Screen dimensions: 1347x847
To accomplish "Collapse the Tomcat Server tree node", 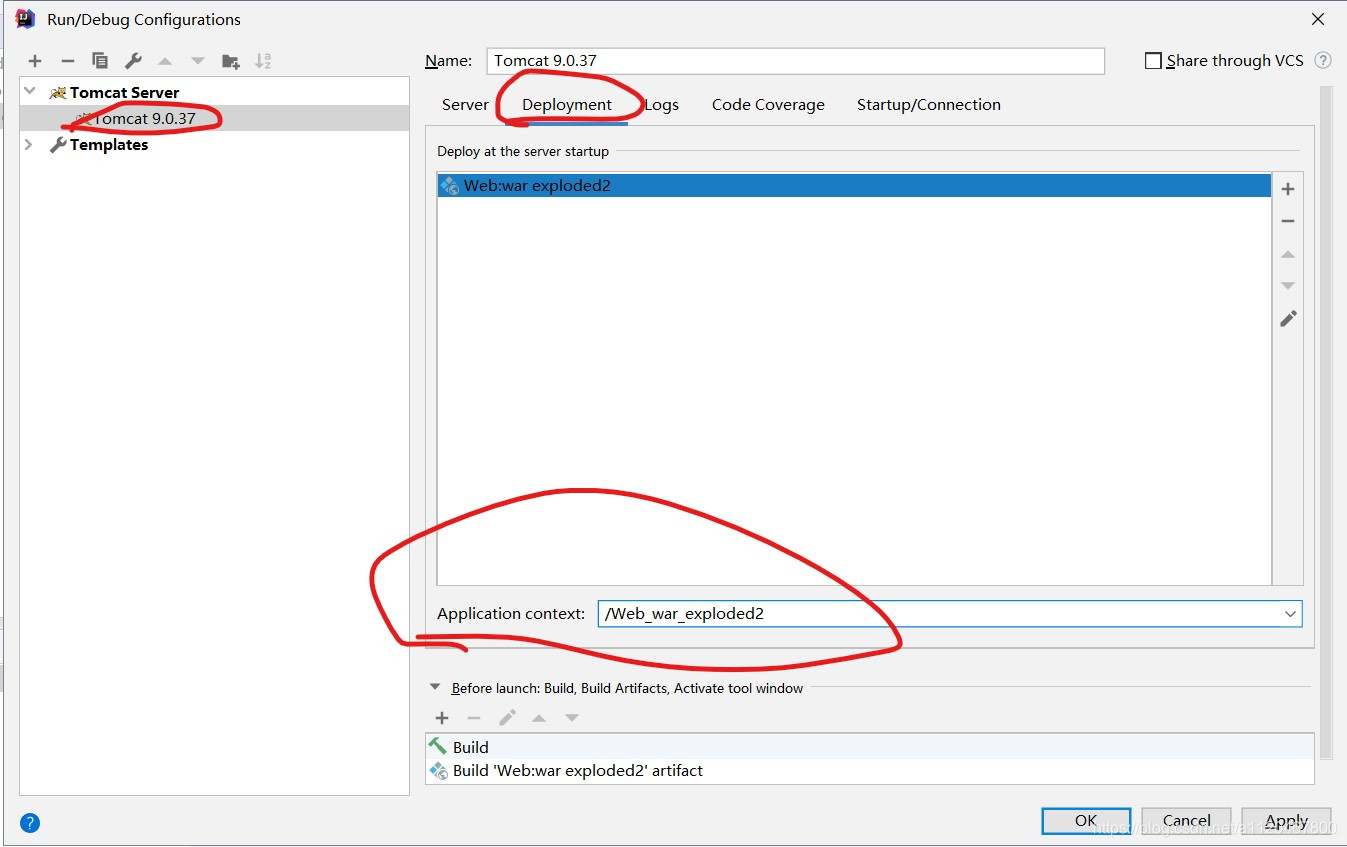I will click(29, 92).
